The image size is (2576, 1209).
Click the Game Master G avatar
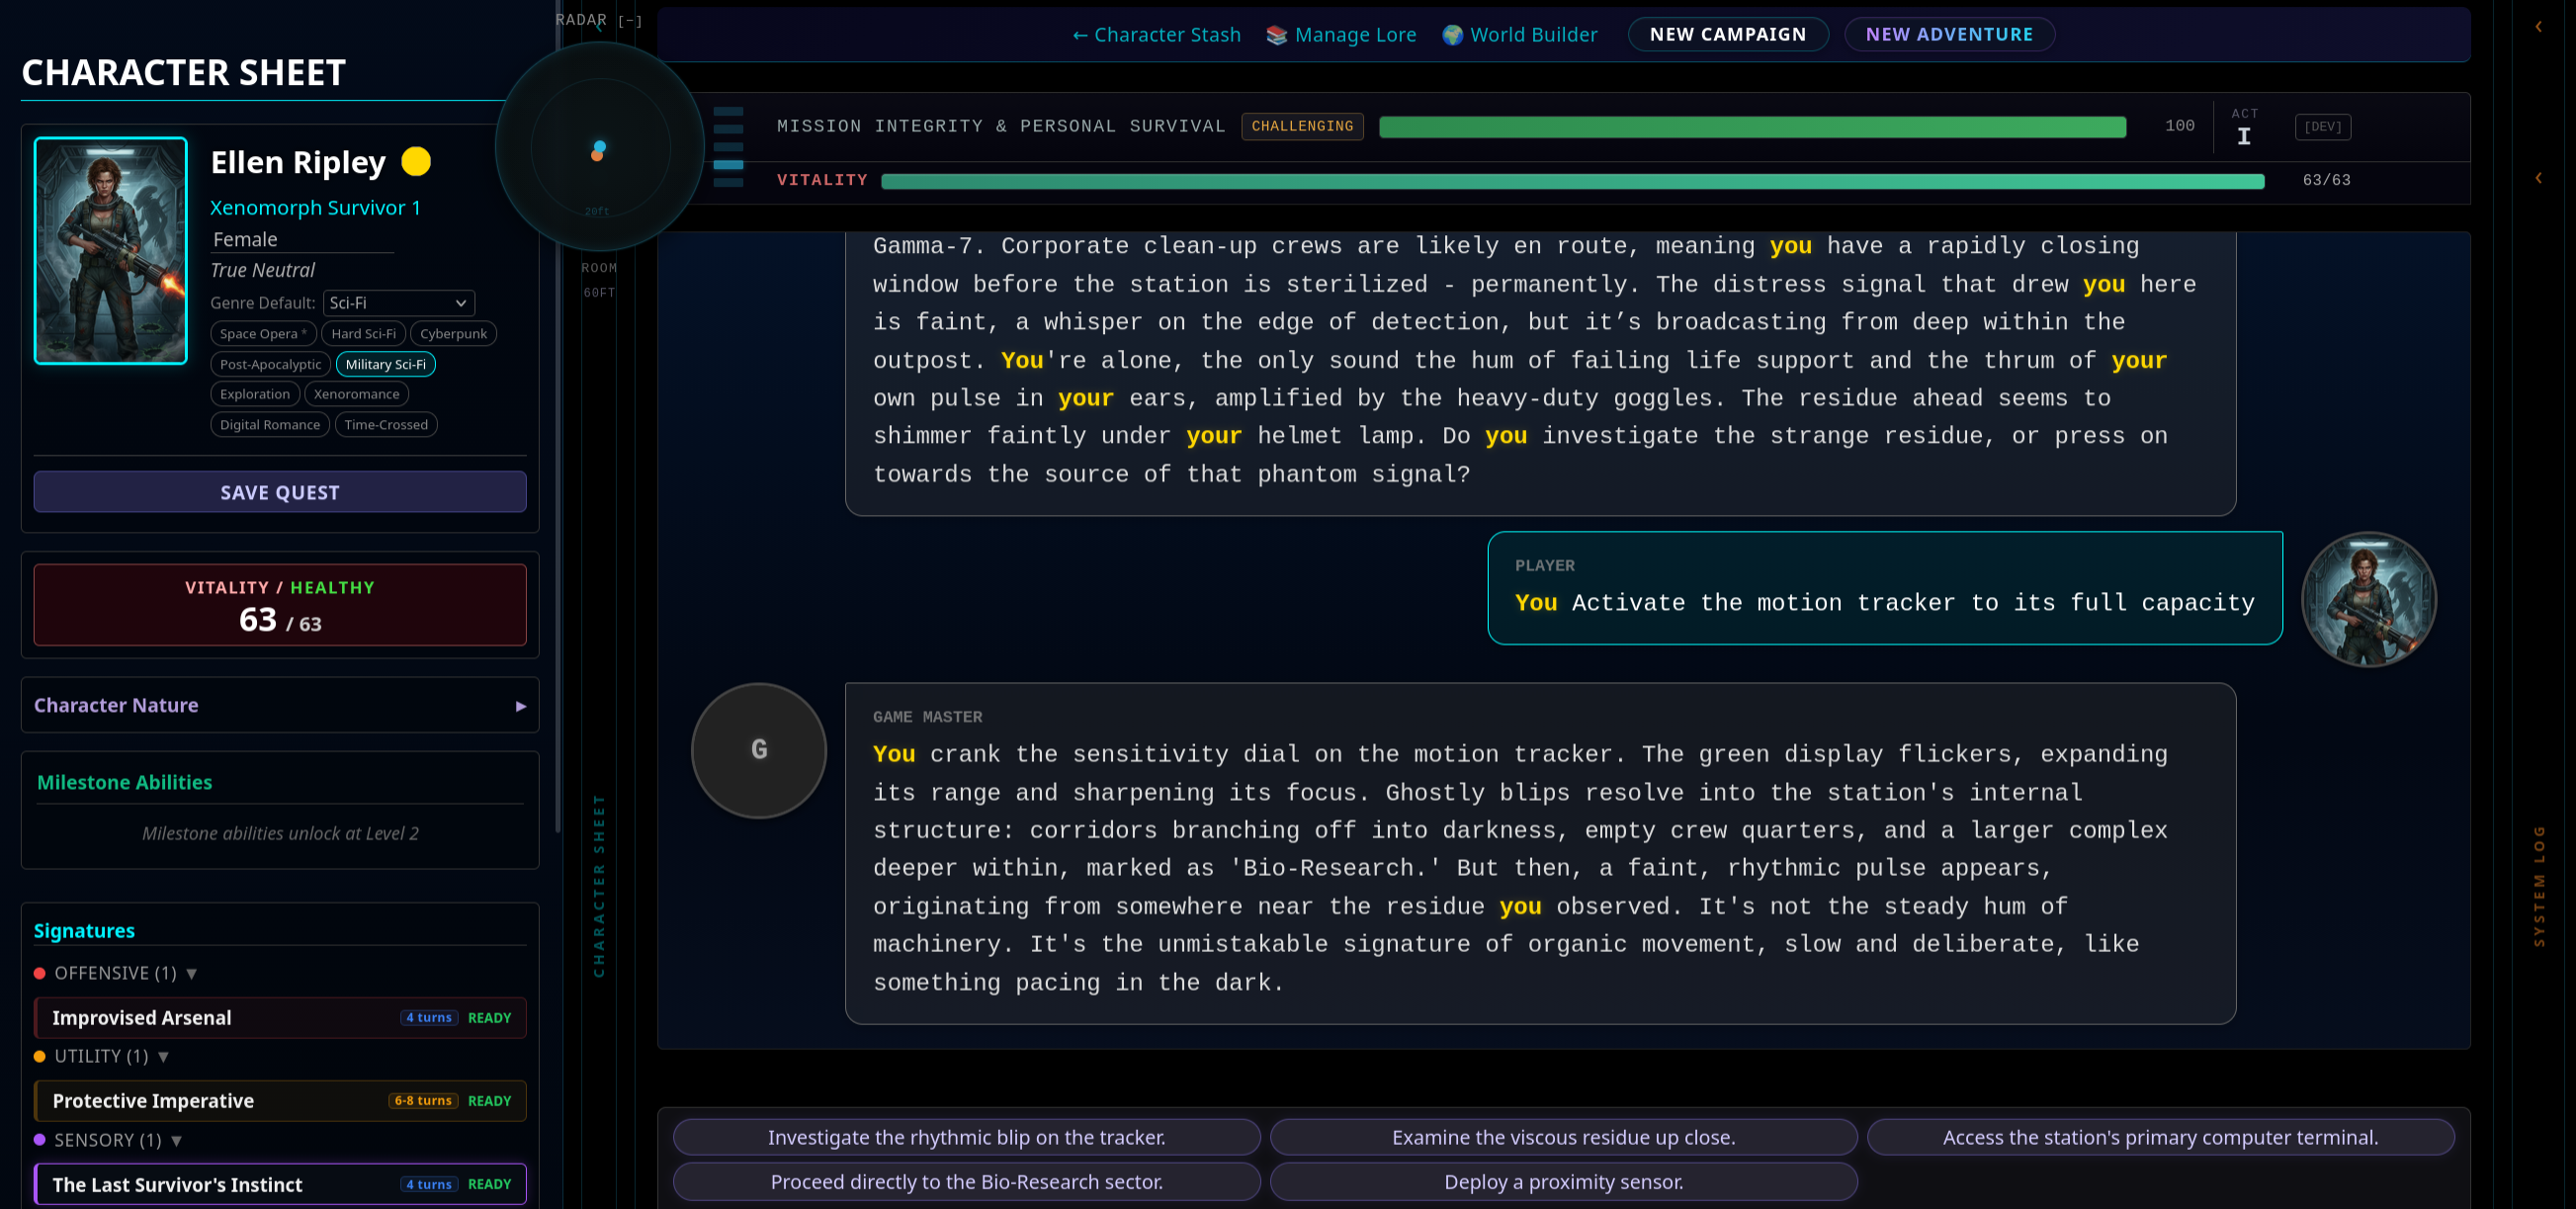pos(759,750)
